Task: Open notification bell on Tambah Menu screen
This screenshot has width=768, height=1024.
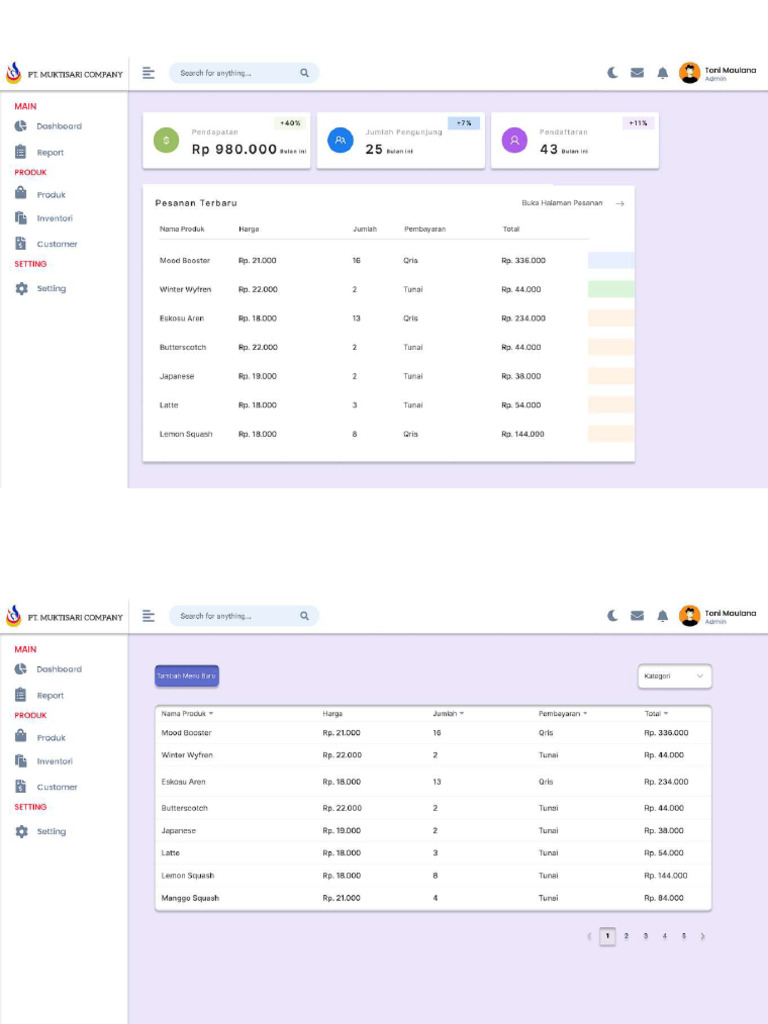Action: click(x=662, y=615)
